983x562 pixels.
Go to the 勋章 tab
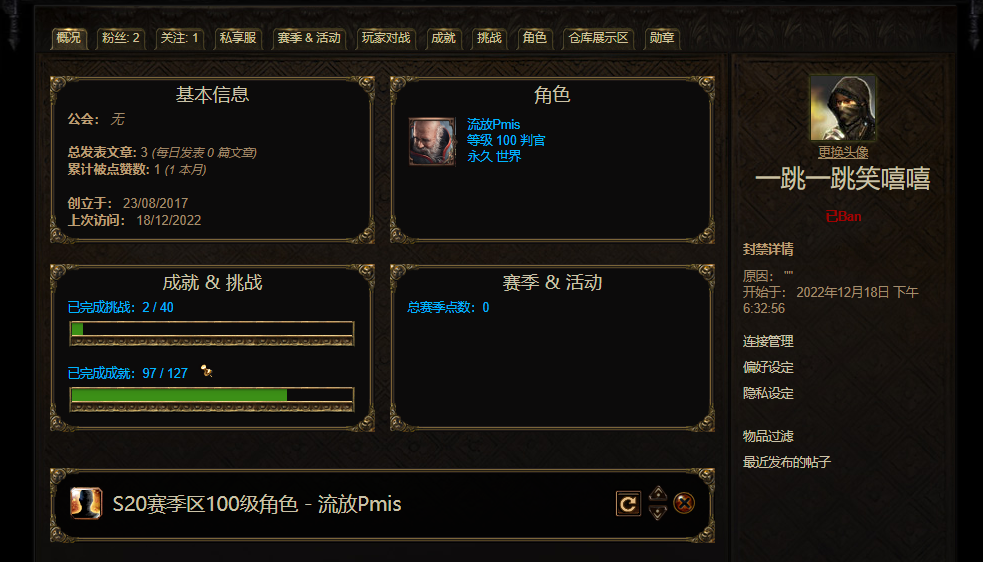(662, 38)
